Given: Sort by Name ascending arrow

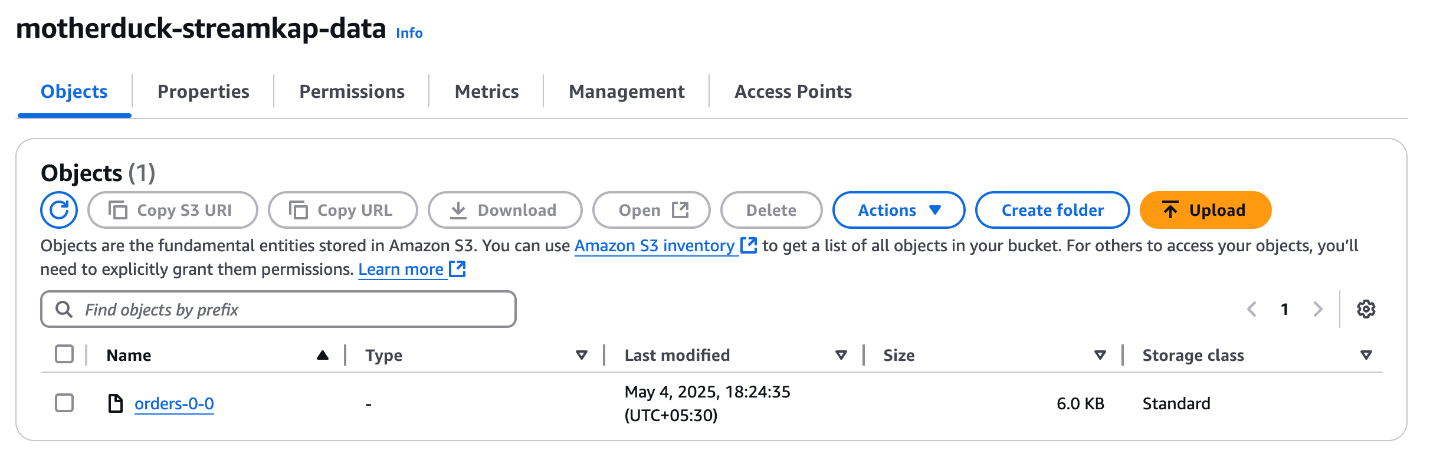Looking at the screenshot, I should [322, 355].
